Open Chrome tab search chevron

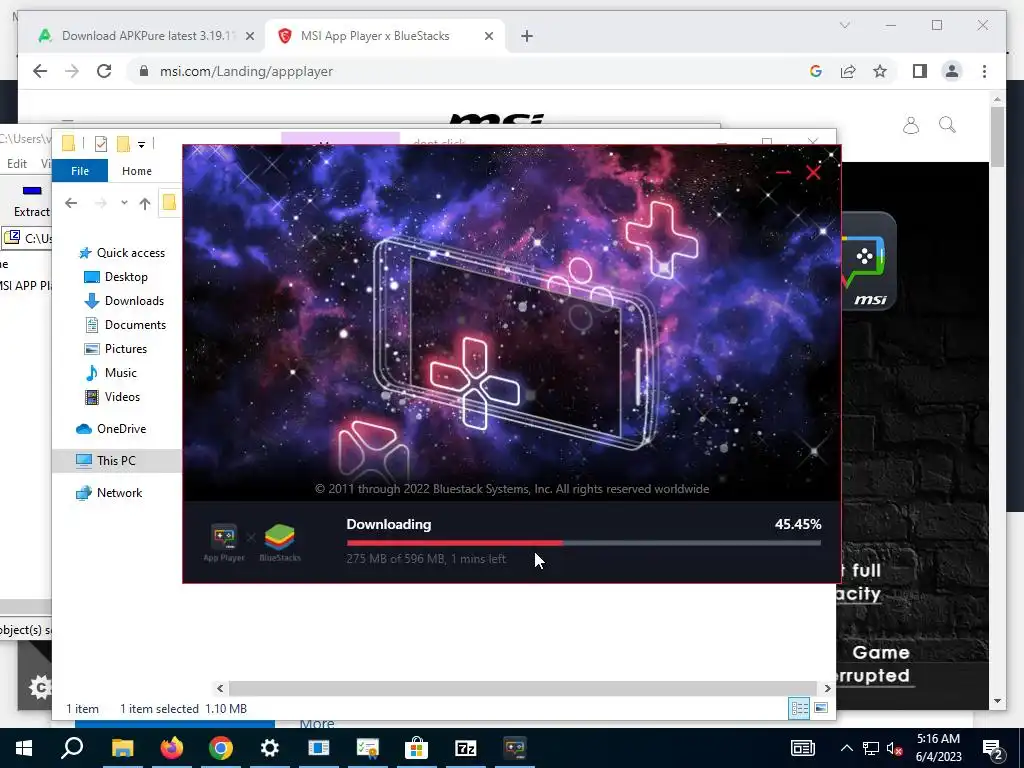click(844, 25)
